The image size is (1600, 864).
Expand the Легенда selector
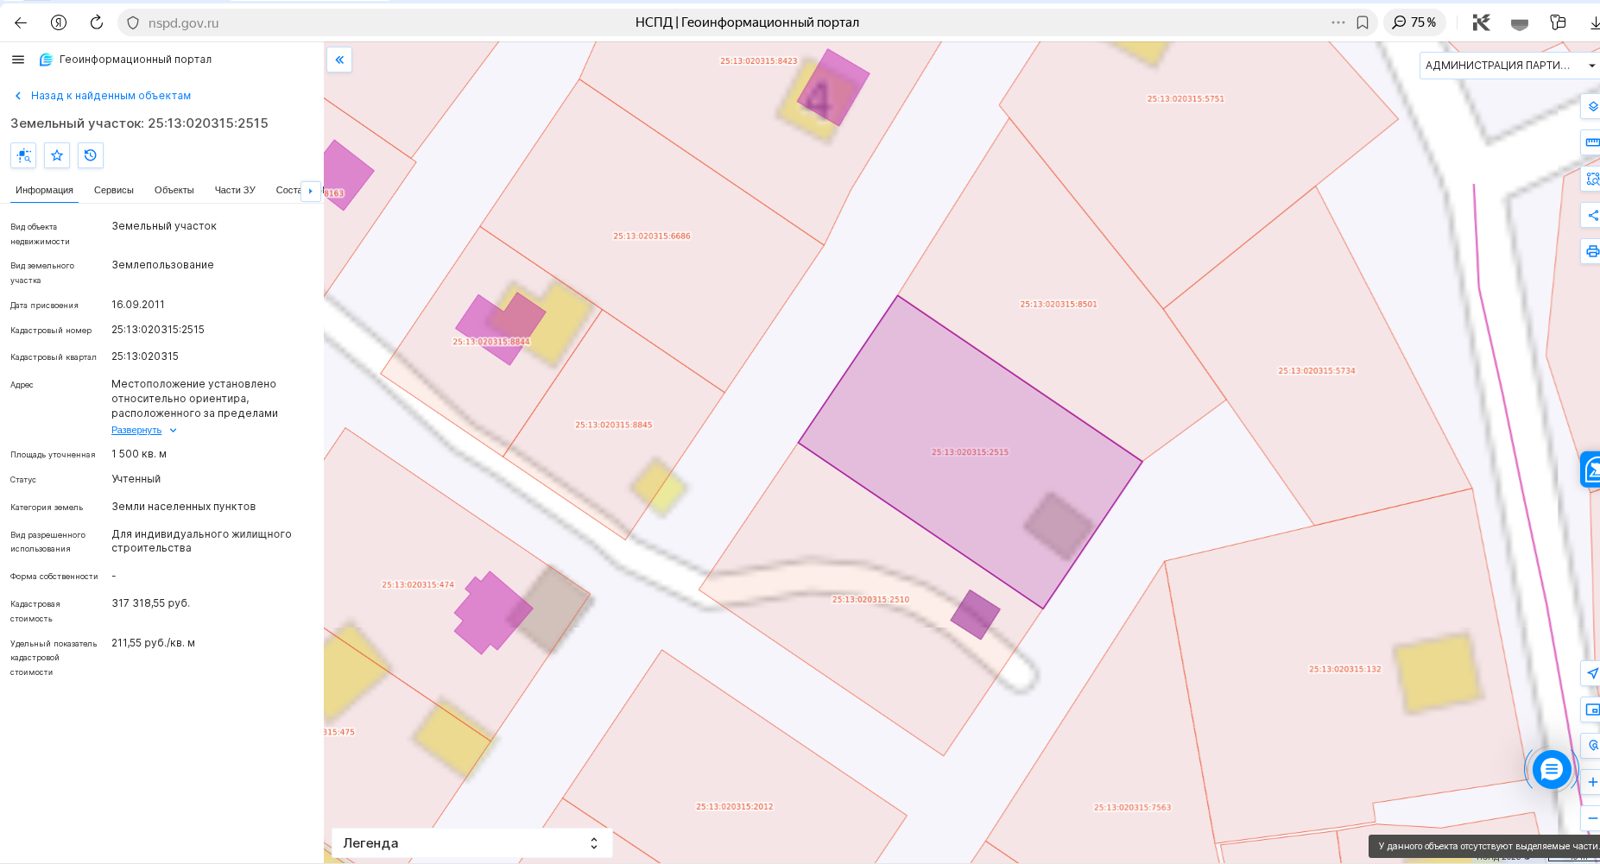[471, 843]
